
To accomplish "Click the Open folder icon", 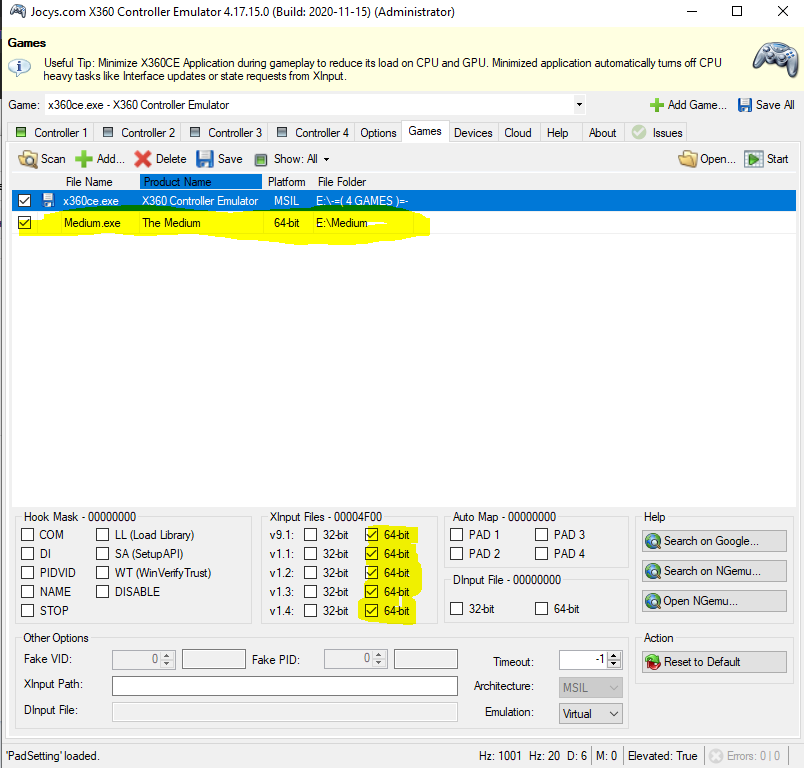I will point(688,159).
